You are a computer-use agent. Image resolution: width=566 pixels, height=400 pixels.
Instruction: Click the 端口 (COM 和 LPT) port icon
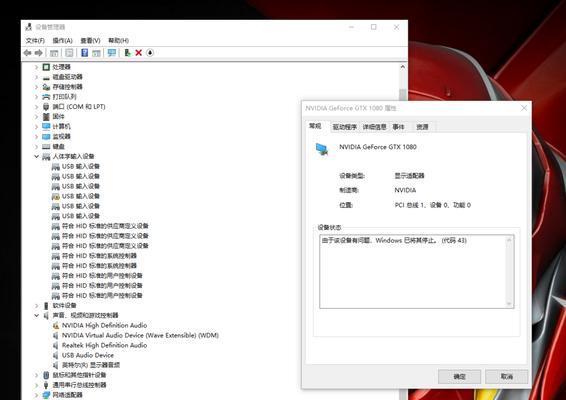coord(46,107)
